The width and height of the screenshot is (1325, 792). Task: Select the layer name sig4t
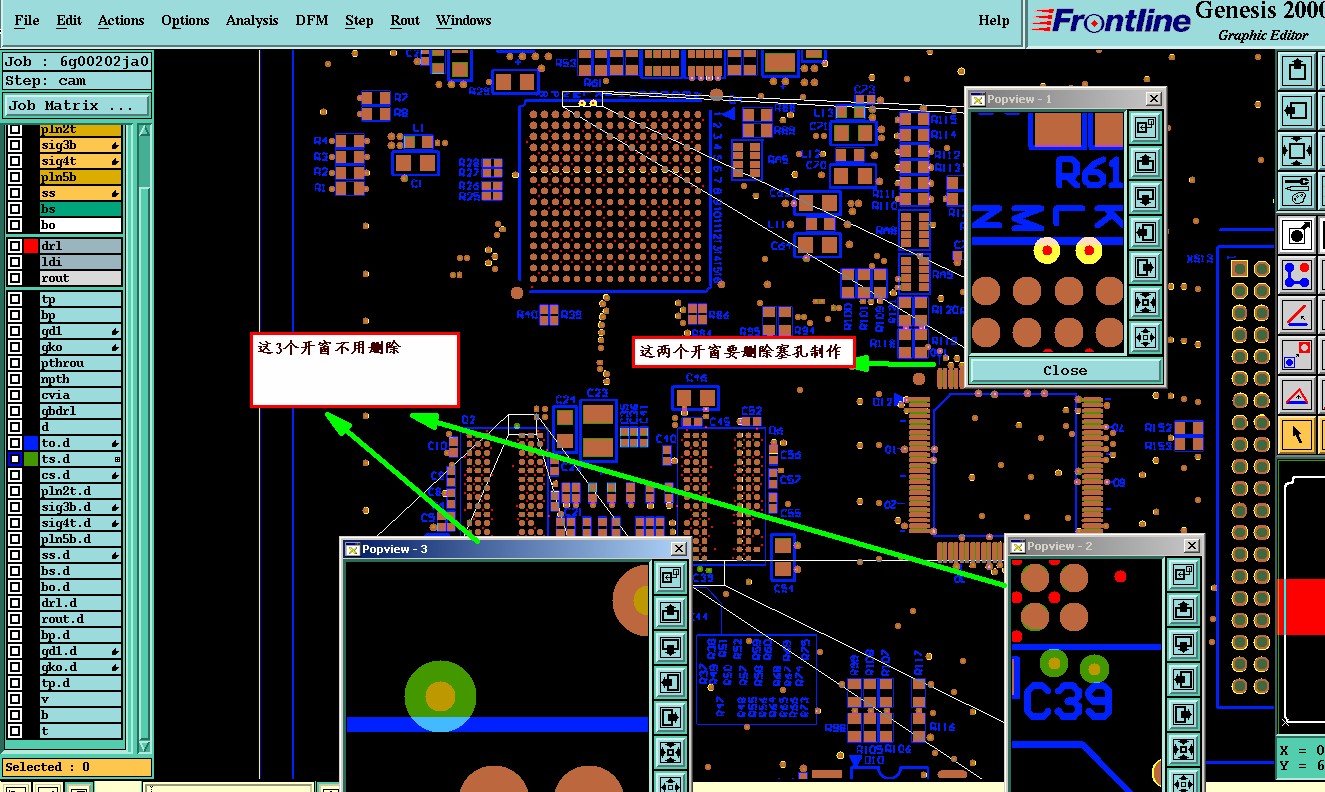(80, 161)
